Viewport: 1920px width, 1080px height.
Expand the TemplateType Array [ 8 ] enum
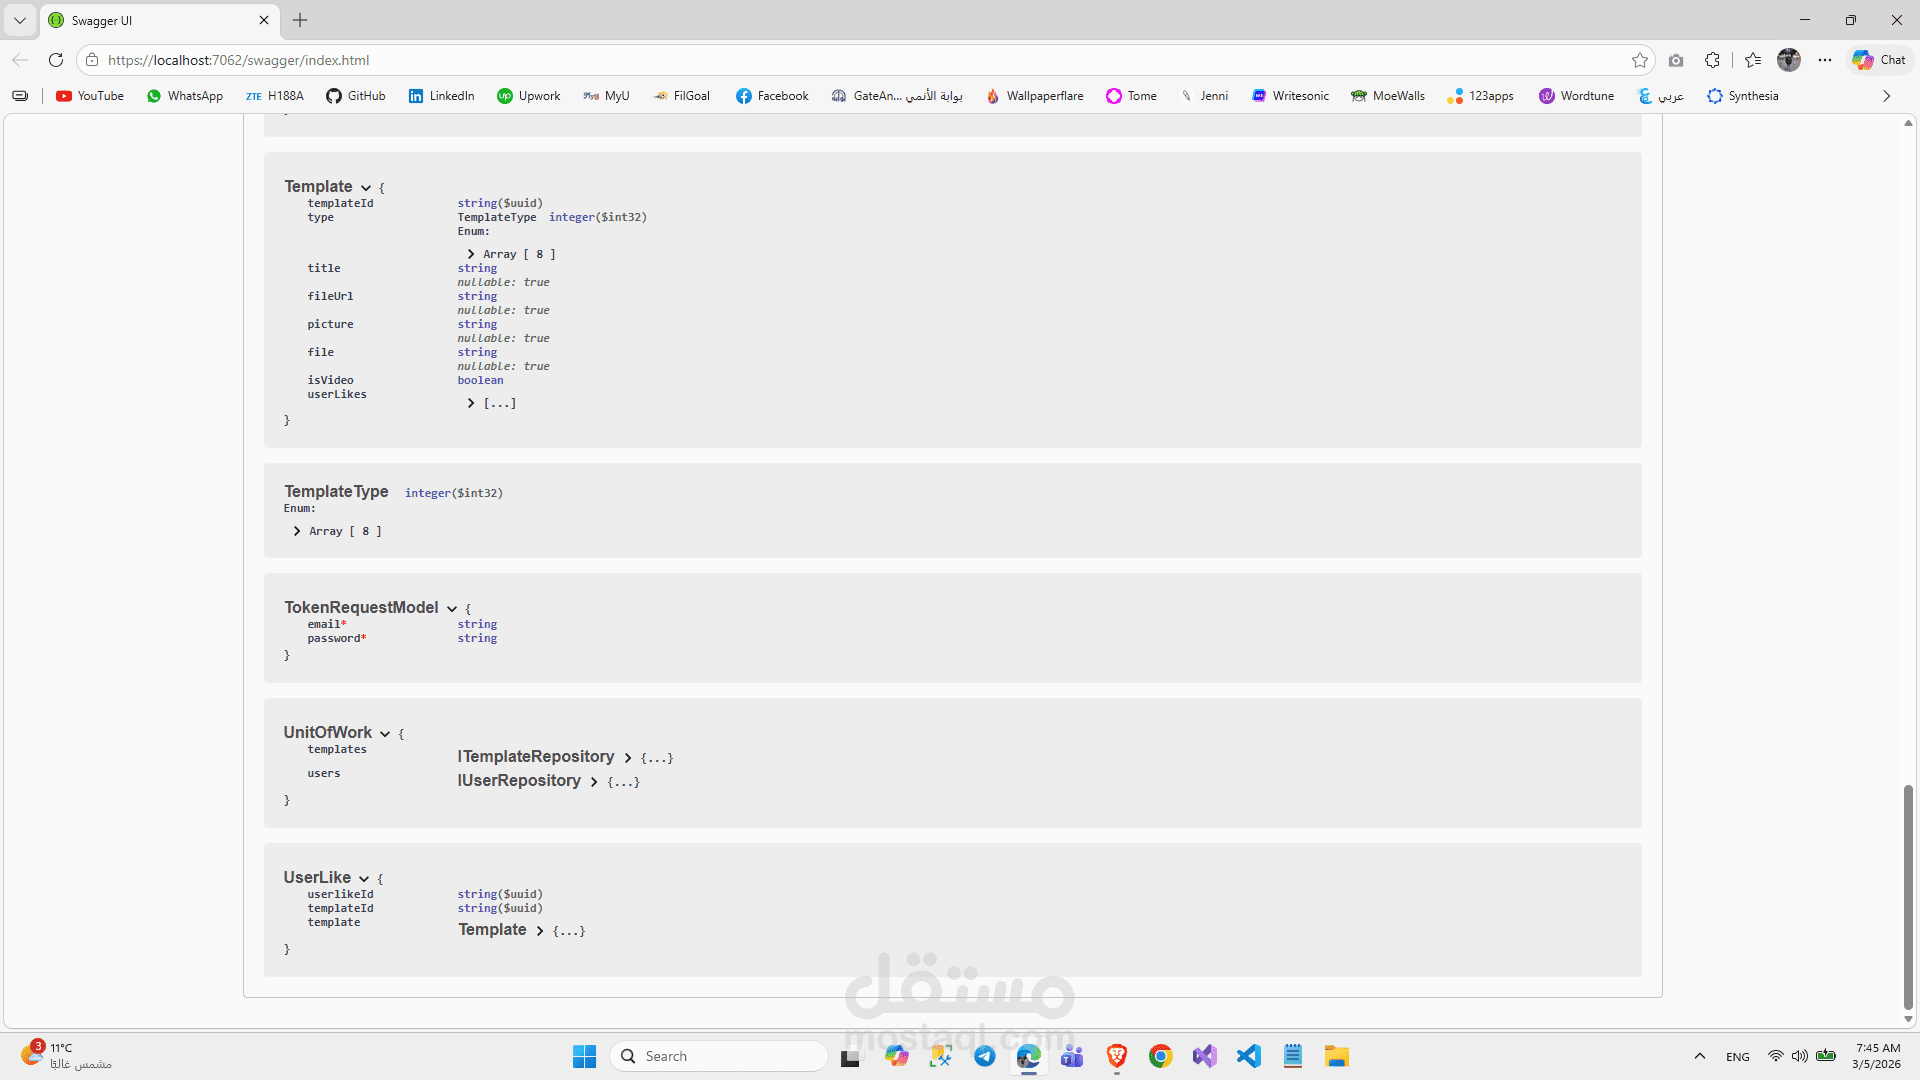click(x=297, y=531)
